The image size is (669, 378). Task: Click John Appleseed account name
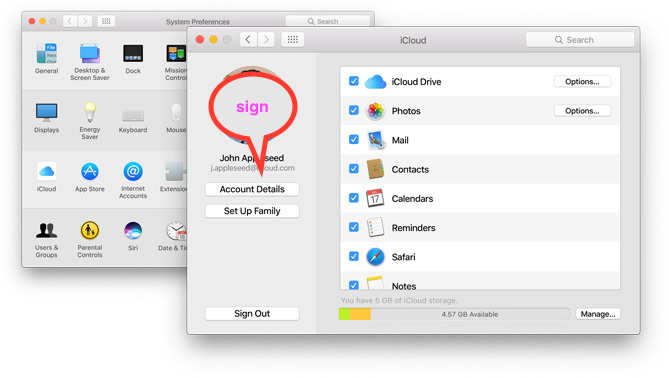pyautogui.click(x=252, y=158)
